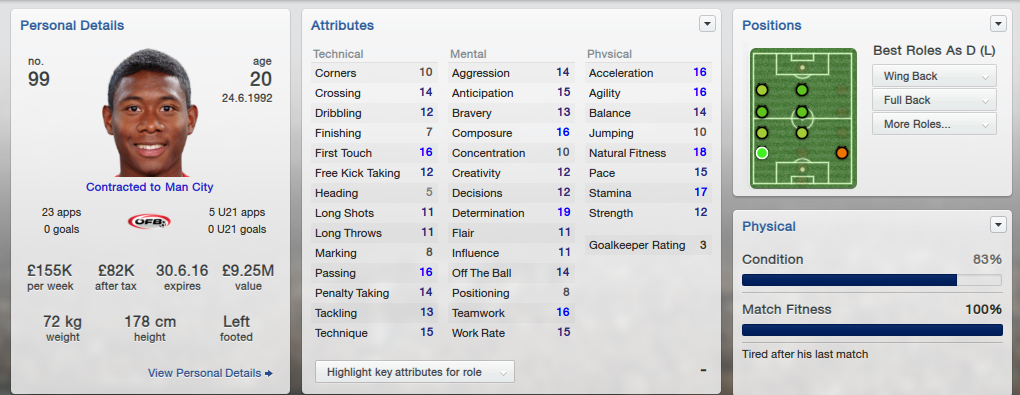Click the bright green left-back position dot
The image size is (1020, 395).
pos(762,154)
